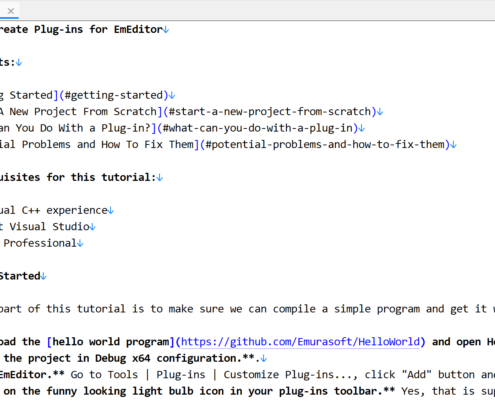This screenshot has width=495, height=400.
Task: Place cursor in the Visual Studio line
Action: 49,227
